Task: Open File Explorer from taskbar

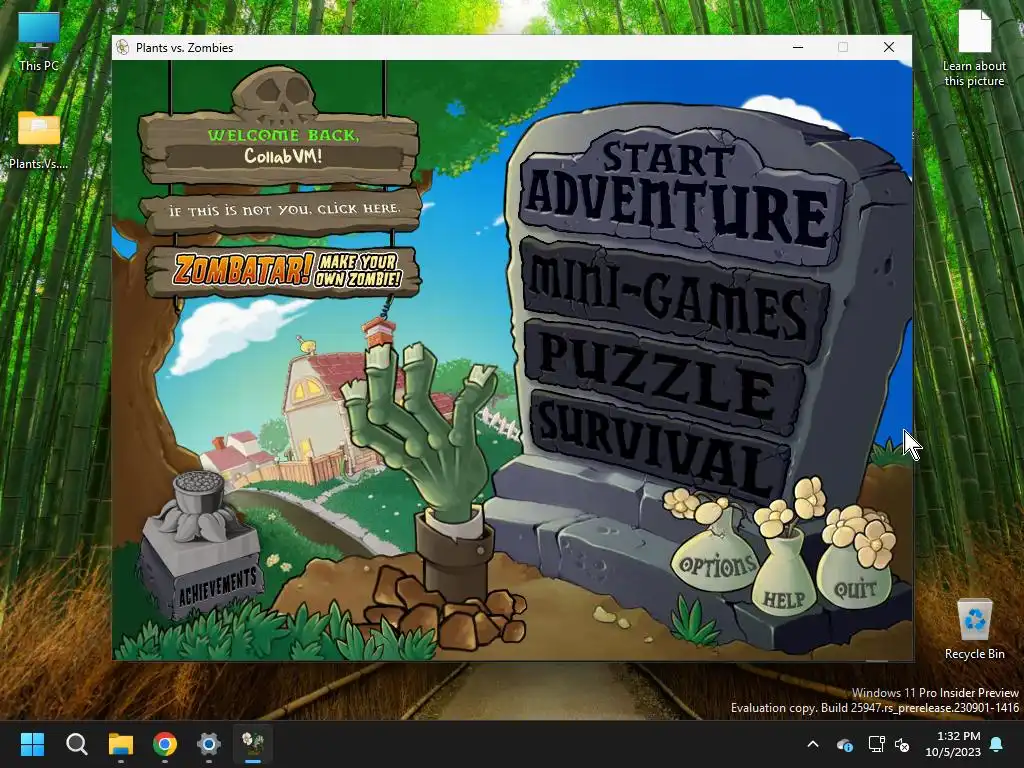Action: [x=121, y=743]
